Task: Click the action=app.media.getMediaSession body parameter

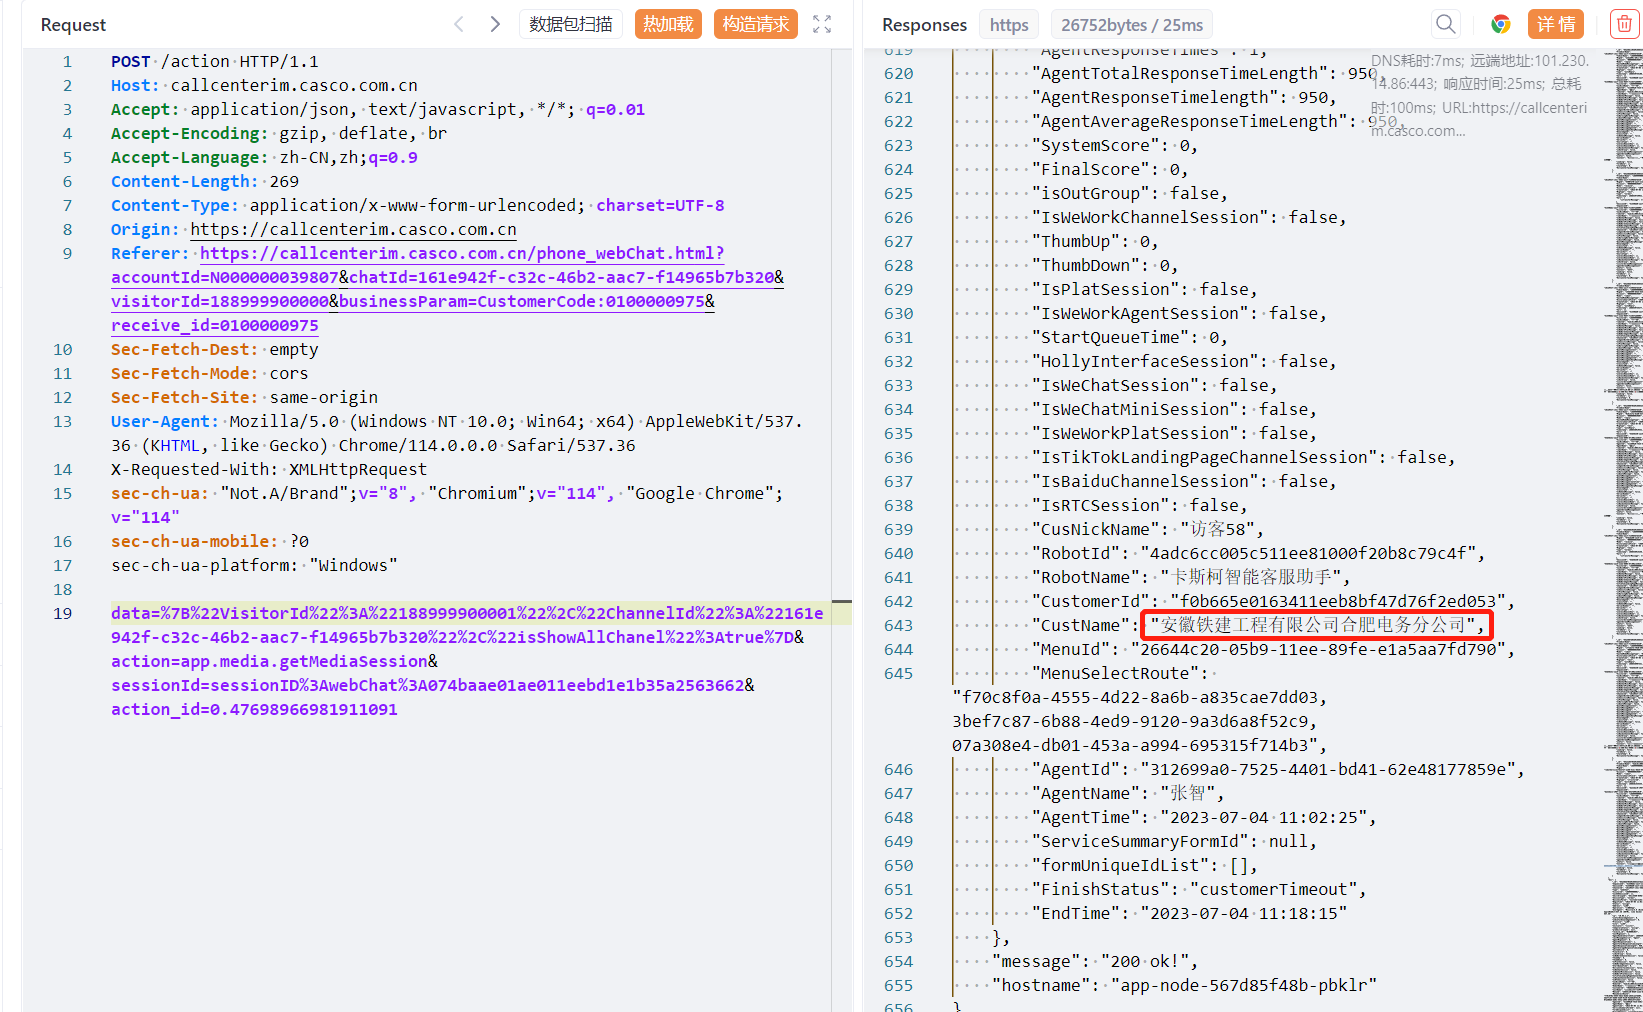Action: pyautogui.click(x=274, y=661)
